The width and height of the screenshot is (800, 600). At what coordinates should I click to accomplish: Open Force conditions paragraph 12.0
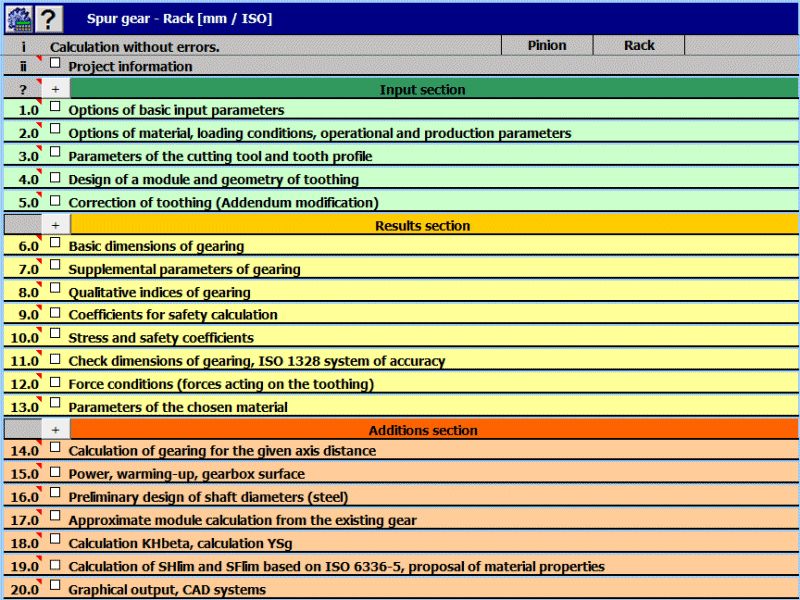(x=401, y=384)
